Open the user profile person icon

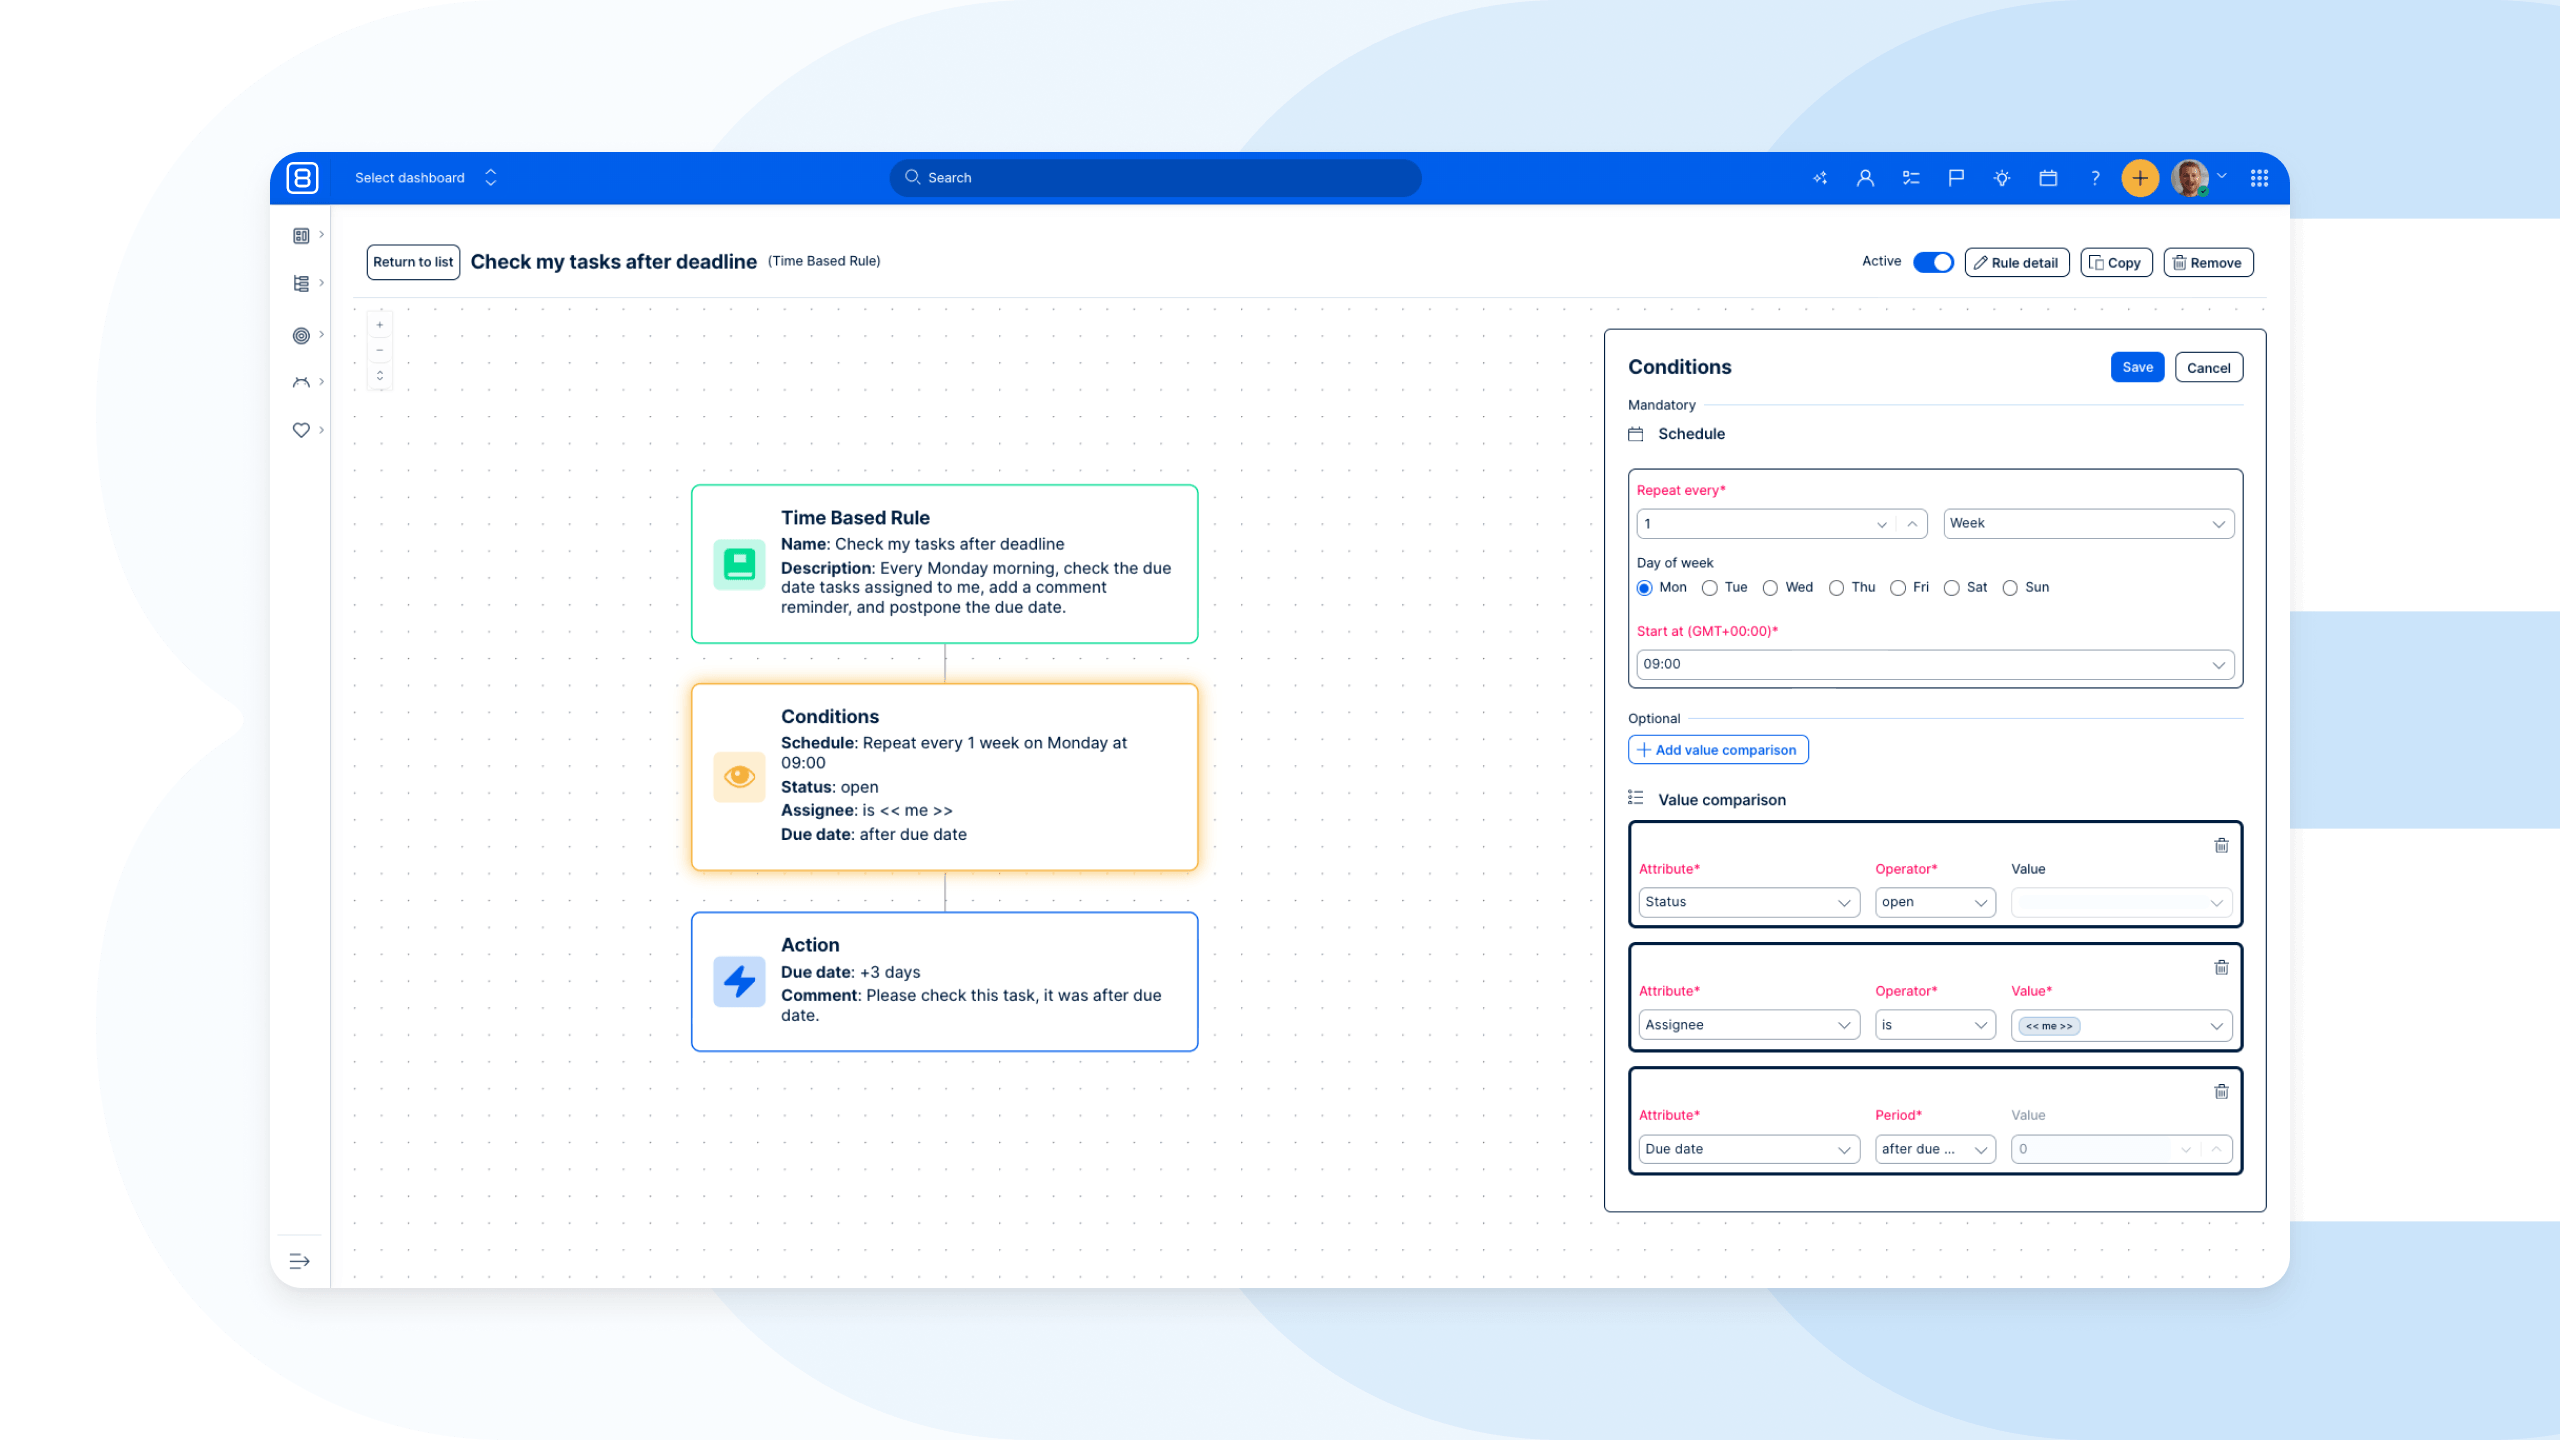[1865, 178]
